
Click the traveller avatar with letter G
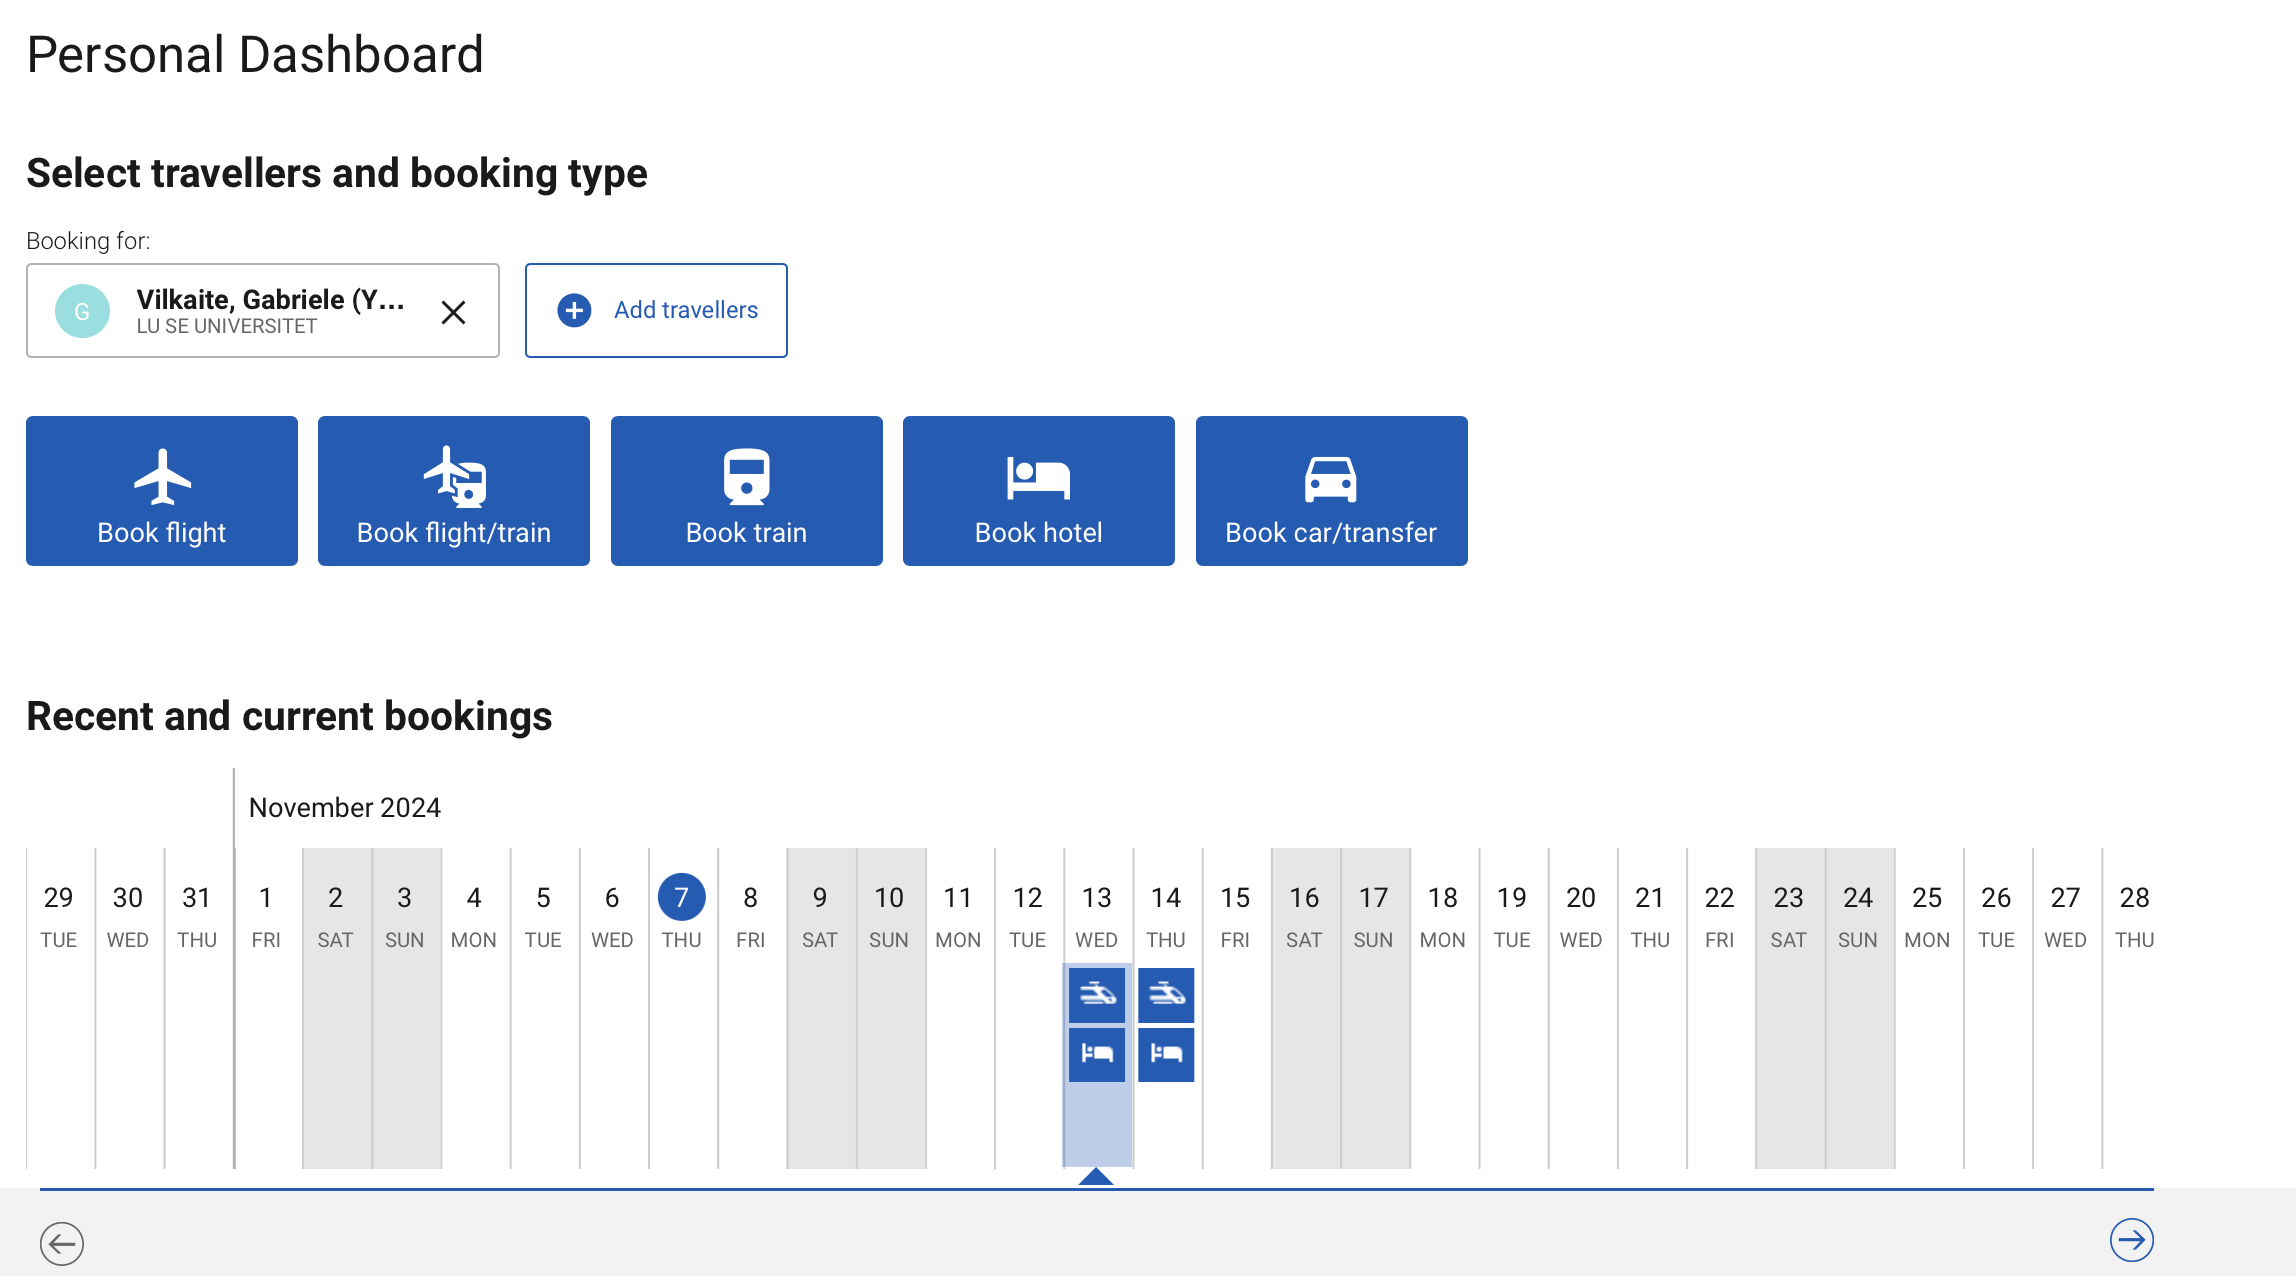(x=82, y=311)
